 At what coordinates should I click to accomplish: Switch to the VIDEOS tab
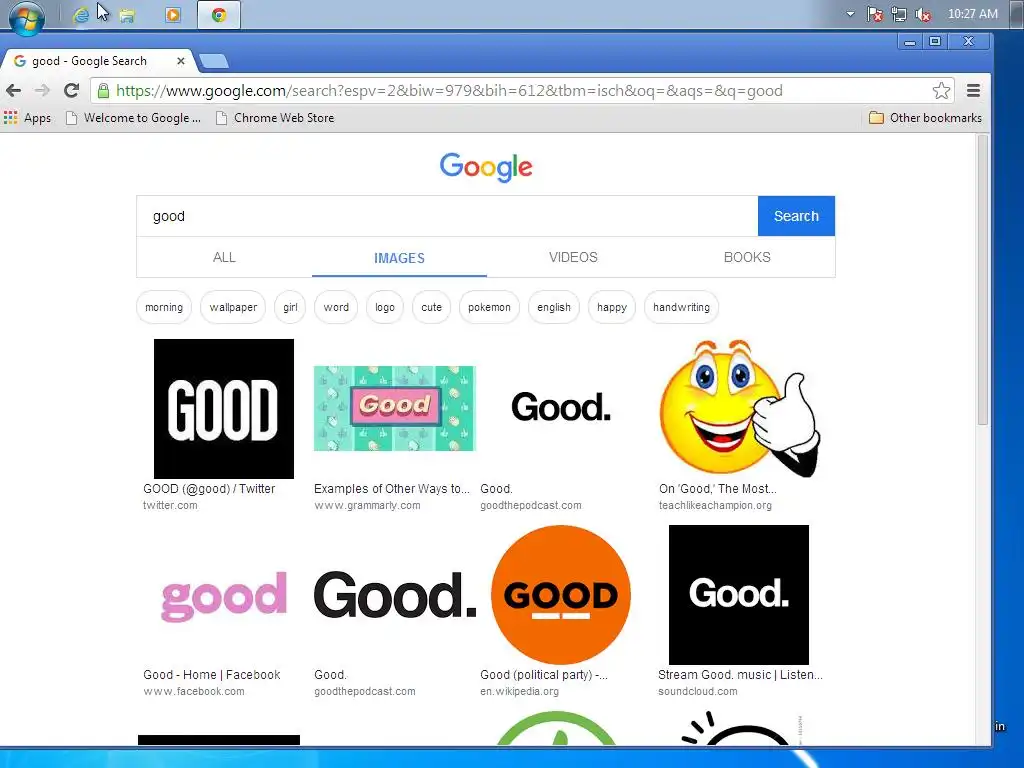coord(573,257)
